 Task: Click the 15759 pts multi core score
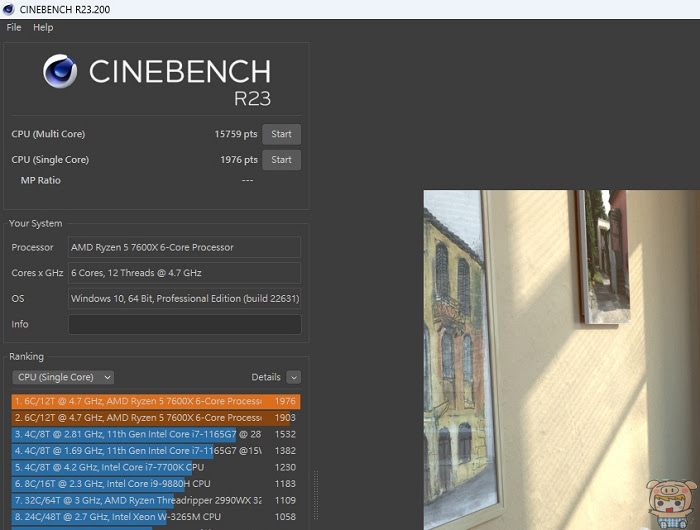pyautogui.click(x=236, y=134)
